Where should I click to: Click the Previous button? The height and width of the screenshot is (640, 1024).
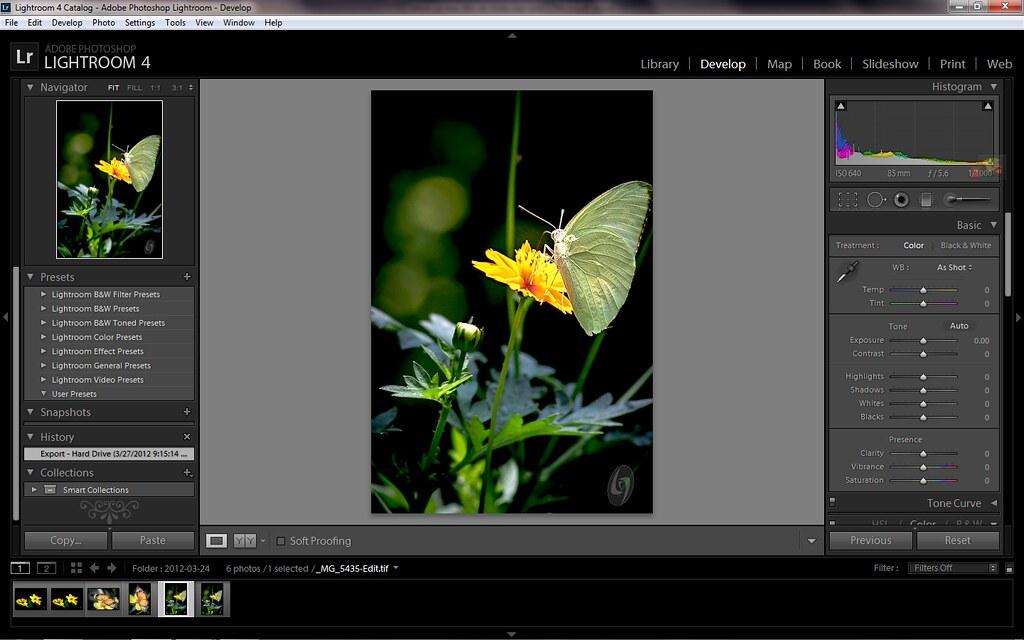871,540
